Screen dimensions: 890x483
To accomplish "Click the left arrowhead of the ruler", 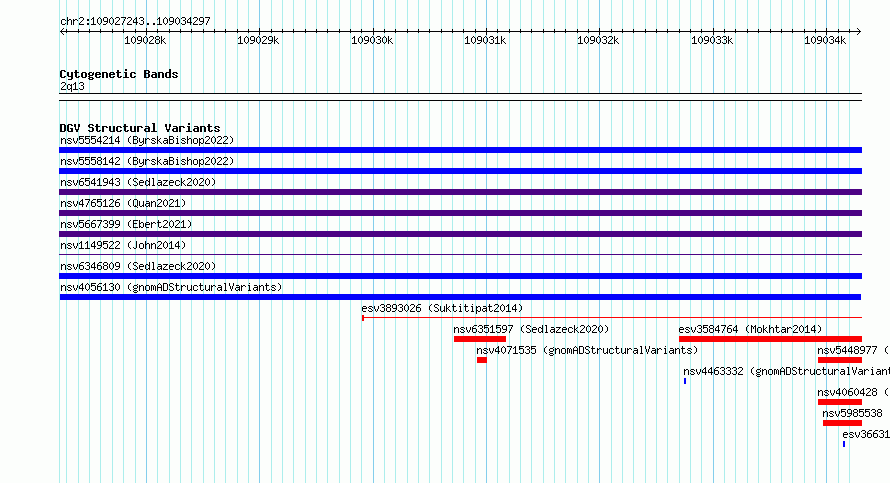I will [x=62, y=32].
